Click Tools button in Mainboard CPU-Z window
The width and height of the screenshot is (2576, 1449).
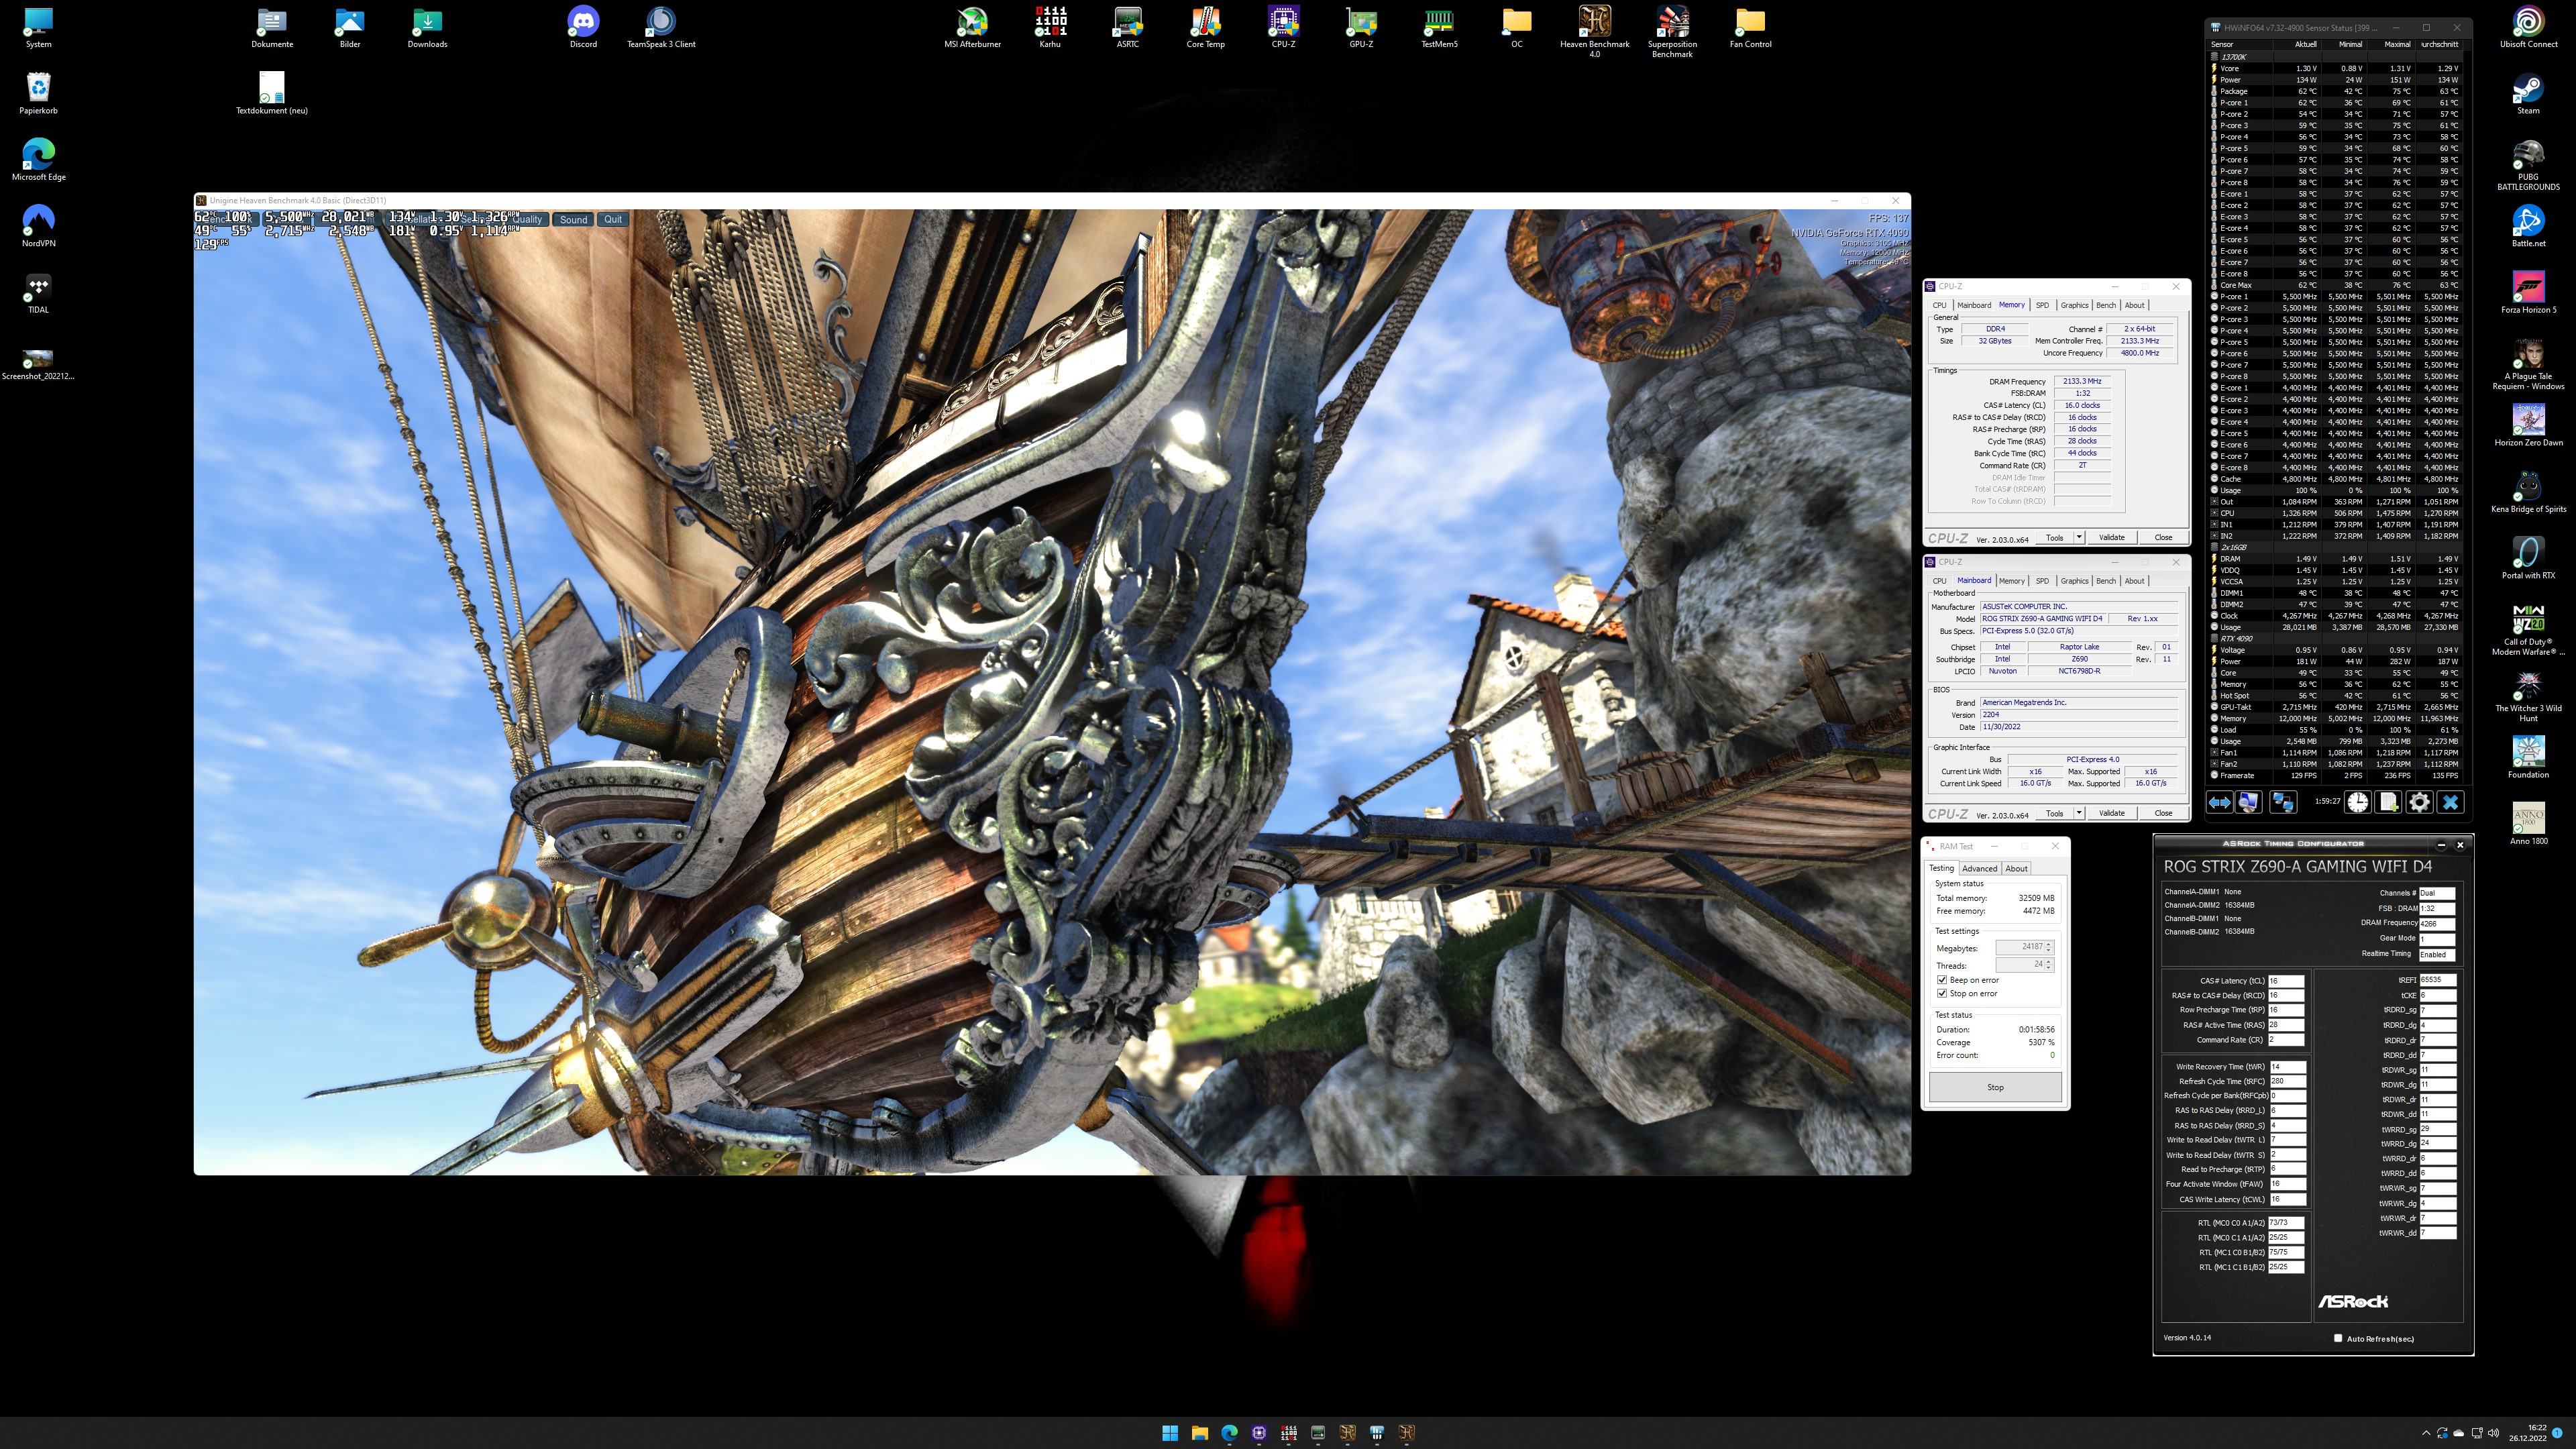(x=2054, y=813)
